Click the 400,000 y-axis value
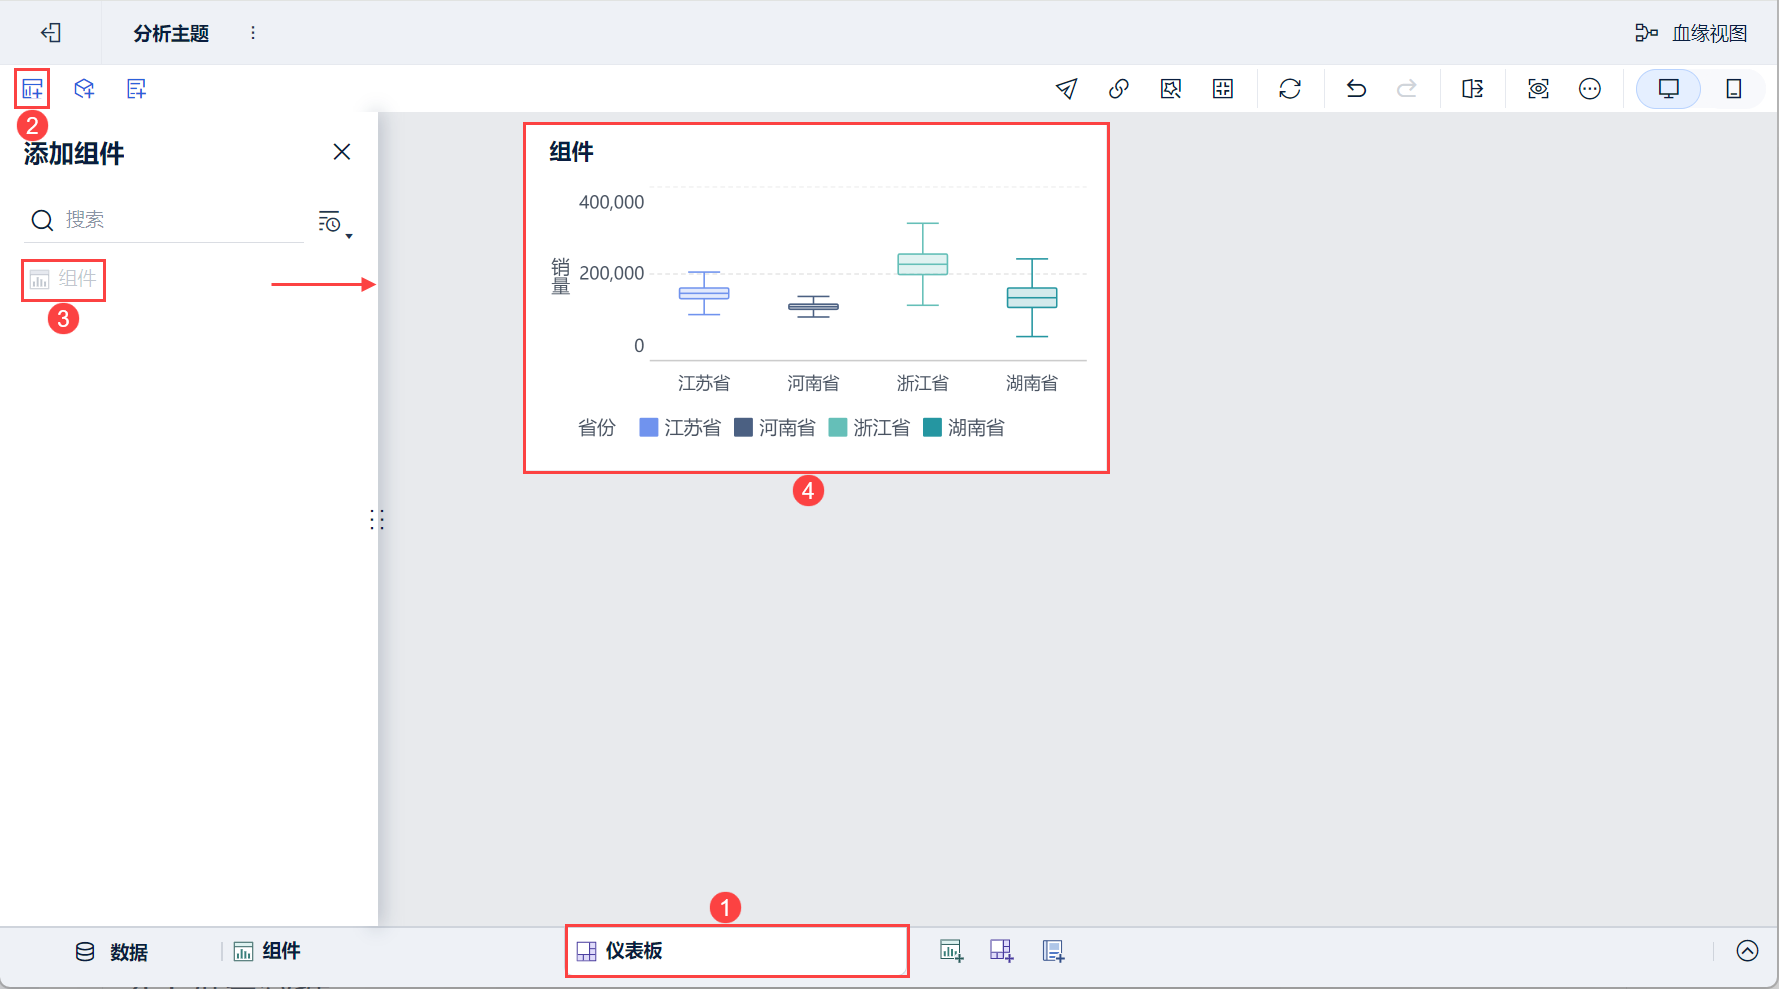 [x=612, y=202]
